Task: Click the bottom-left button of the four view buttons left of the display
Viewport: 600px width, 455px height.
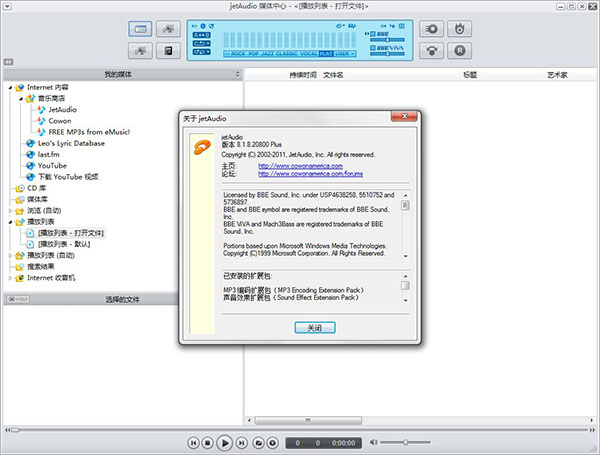Action: pos(140,51)
